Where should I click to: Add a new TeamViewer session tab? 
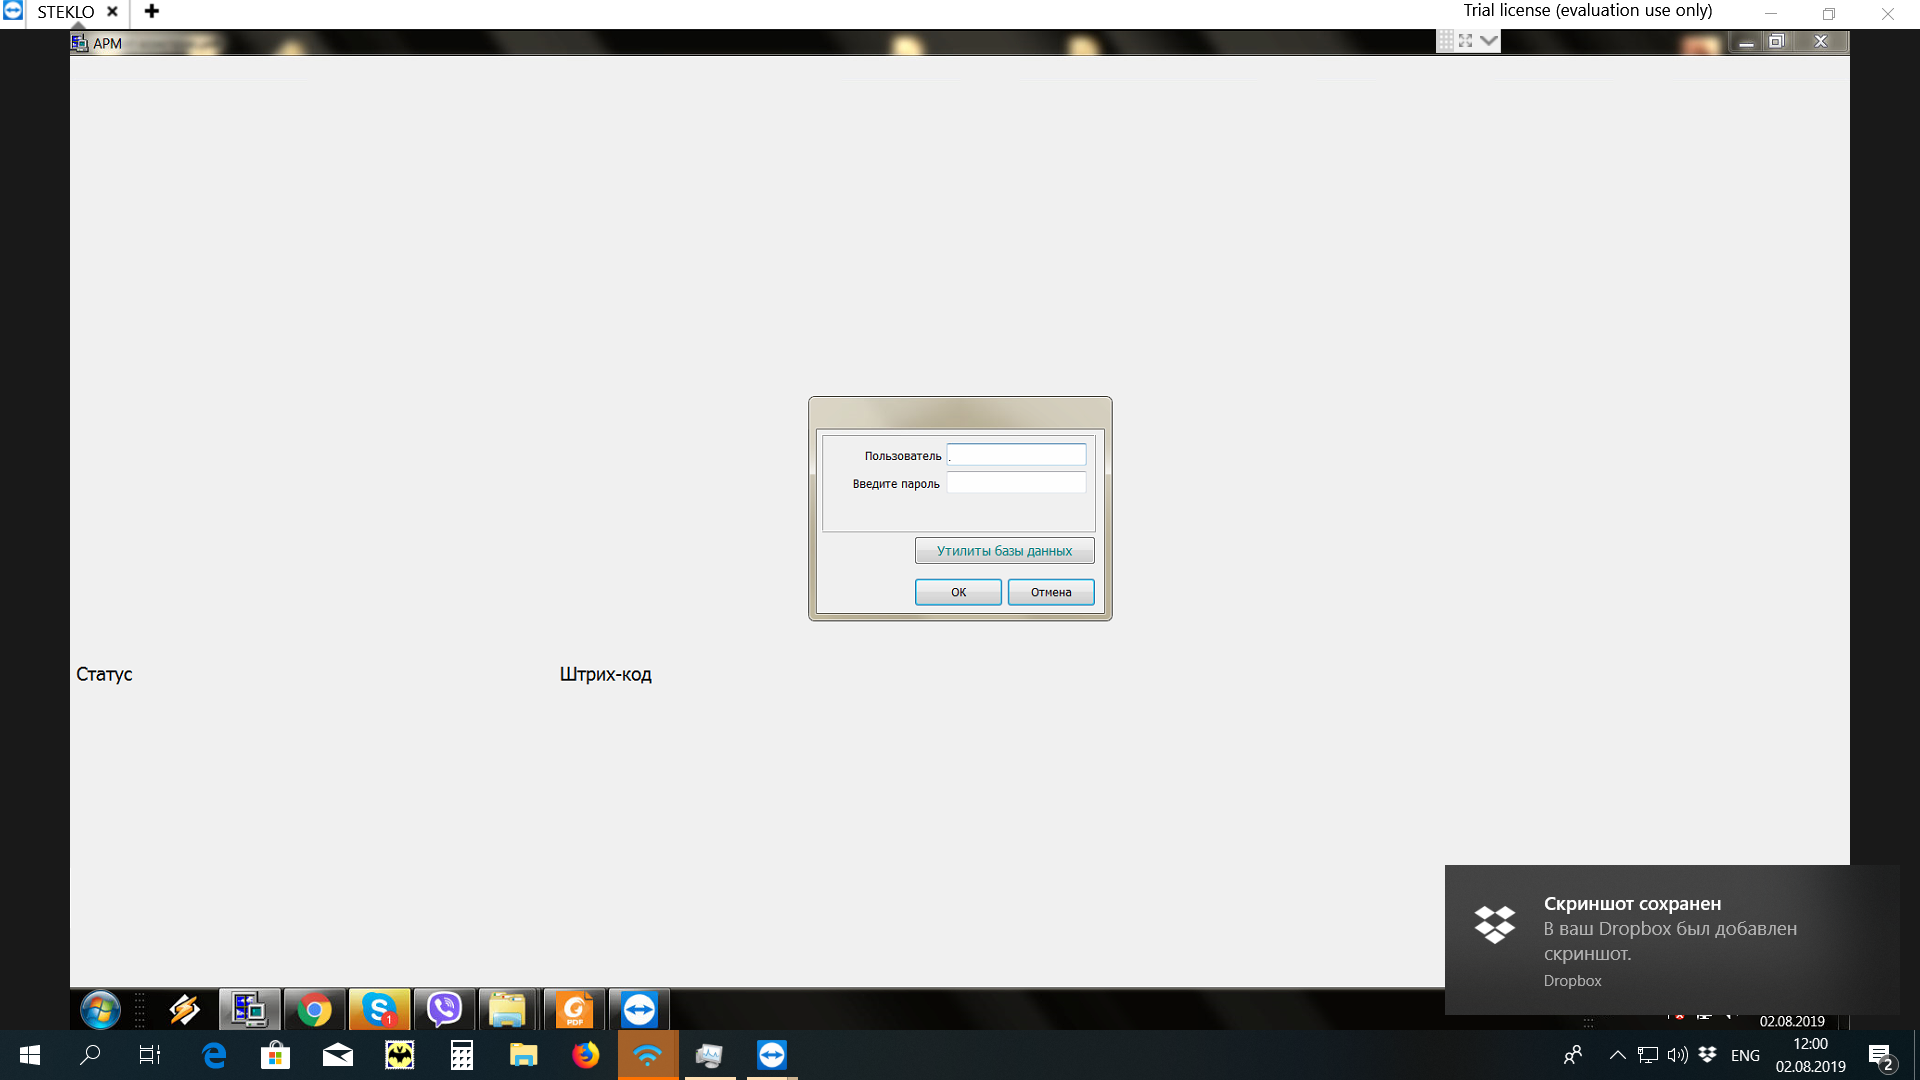(x=152, y=11)
